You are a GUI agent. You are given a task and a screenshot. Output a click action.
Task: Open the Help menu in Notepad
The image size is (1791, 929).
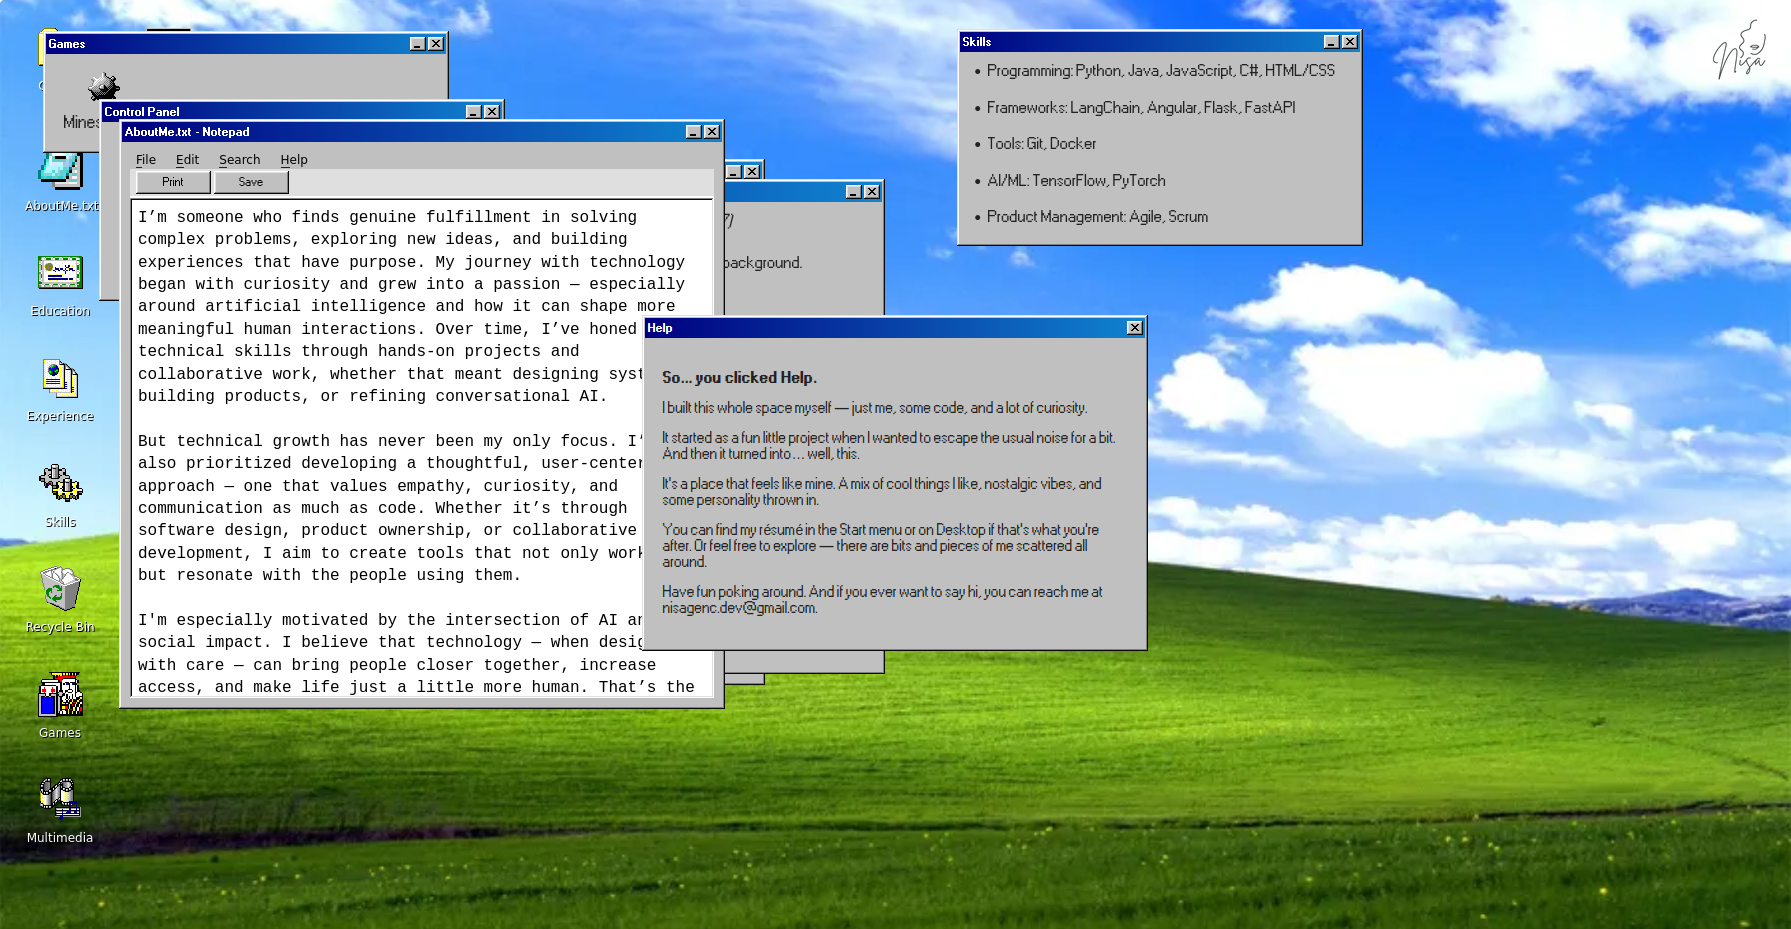pyautogui.click(x=294, y=160)
